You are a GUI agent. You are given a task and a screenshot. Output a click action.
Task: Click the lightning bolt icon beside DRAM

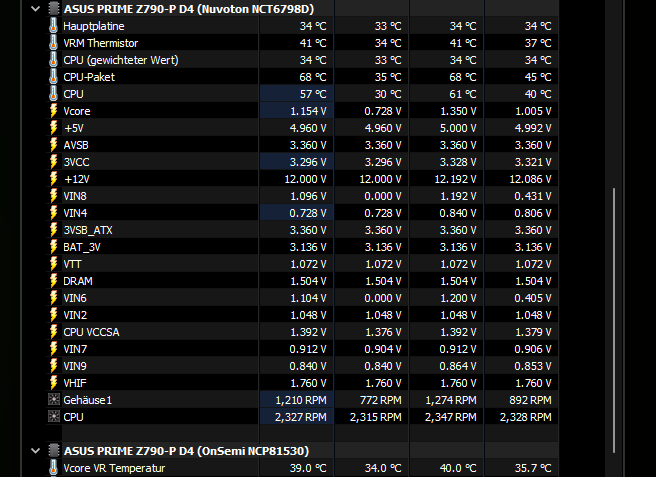[54, 281]
